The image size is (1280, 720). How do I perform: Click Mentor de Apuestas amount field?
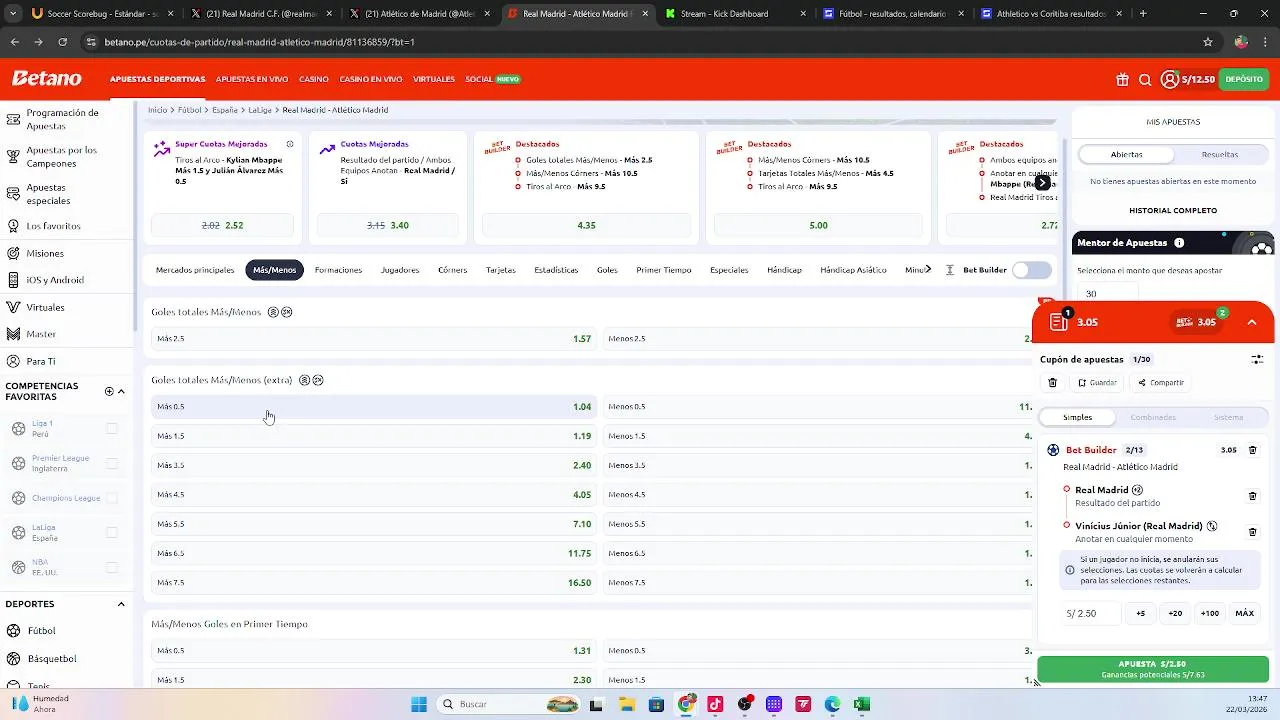click(1108, 294)
